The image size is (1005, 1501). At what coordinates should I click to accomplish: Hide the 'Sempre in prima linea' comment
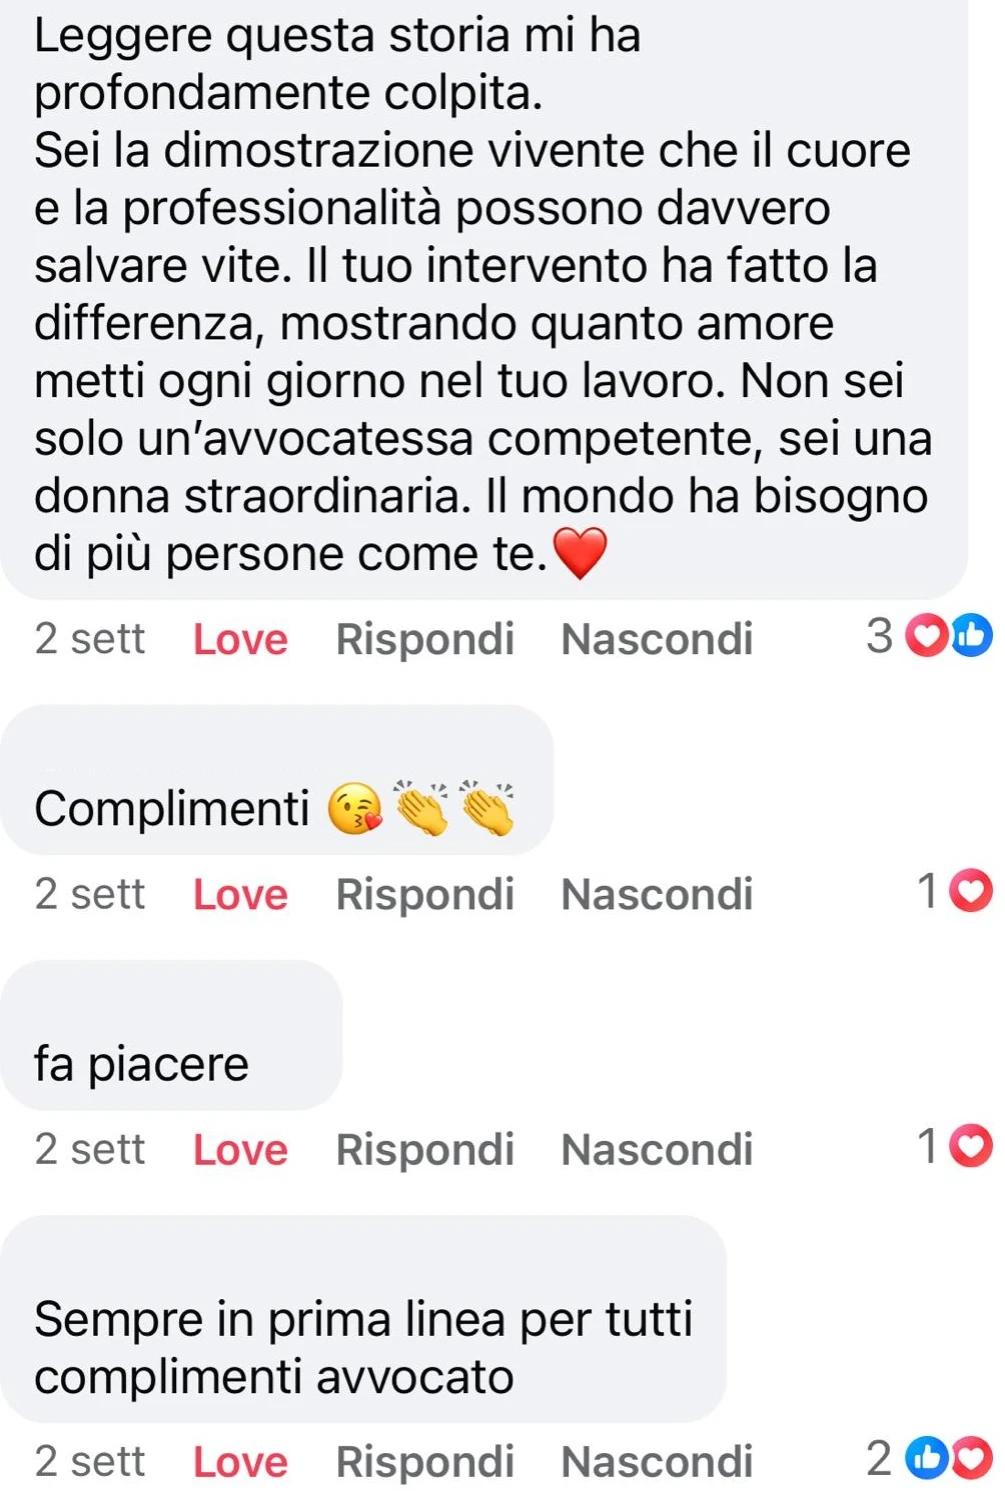tap(657, 1461)
